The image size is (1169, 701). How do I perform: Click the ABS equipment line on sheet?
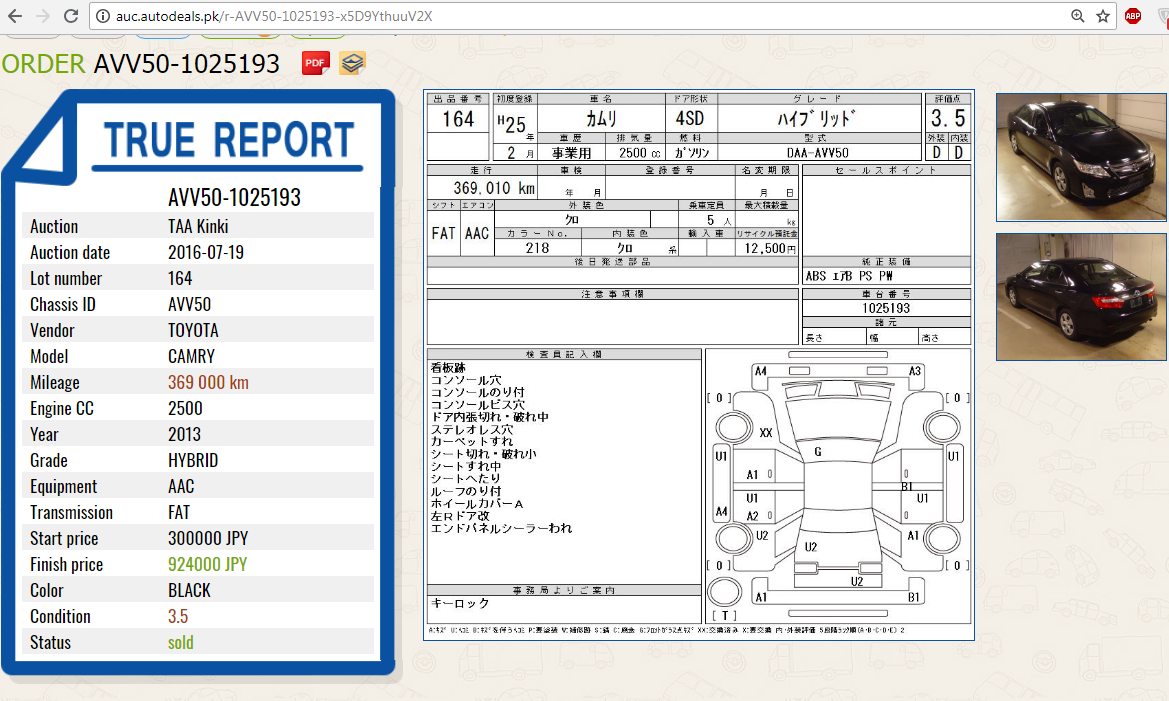[849, 276]
